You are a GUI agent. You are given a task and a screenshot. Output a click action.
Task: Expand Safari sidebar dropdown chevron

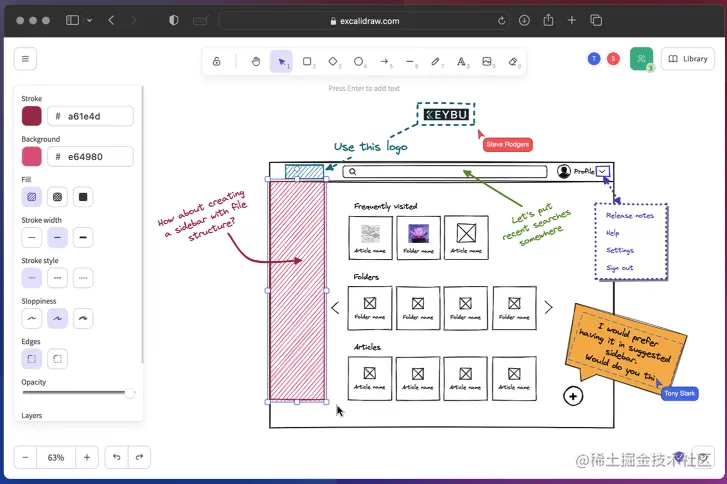click(x=89, y=20)
